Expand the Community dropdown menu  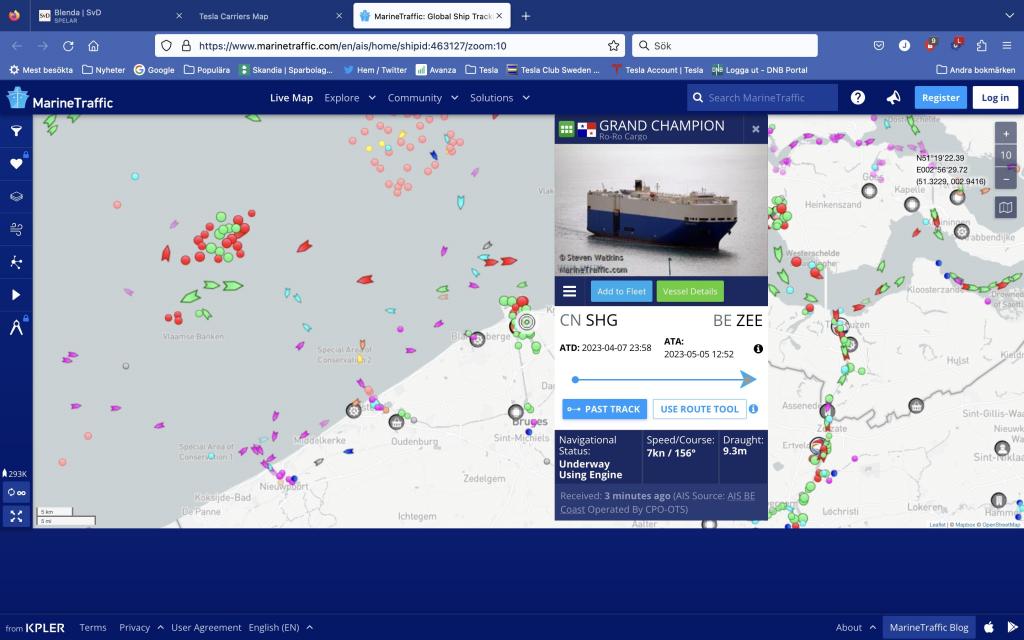423,97
